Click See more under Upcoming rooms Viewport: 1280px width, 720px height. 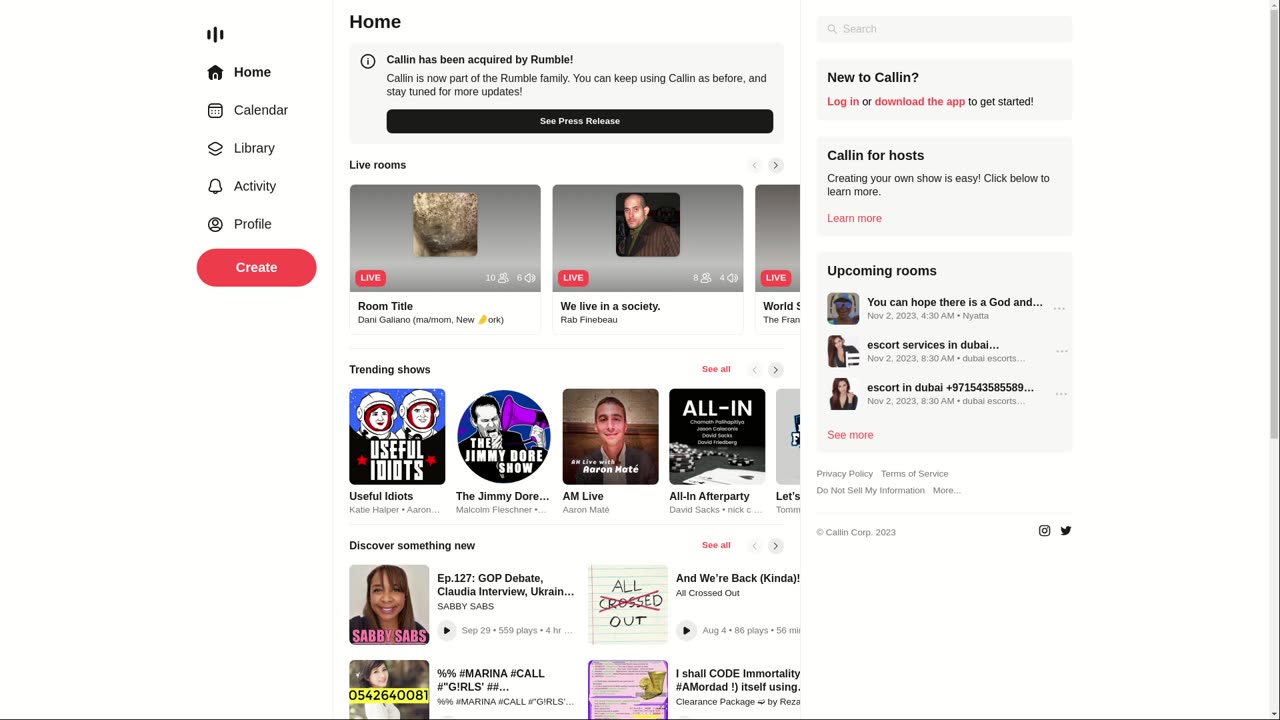click(850, 435)
